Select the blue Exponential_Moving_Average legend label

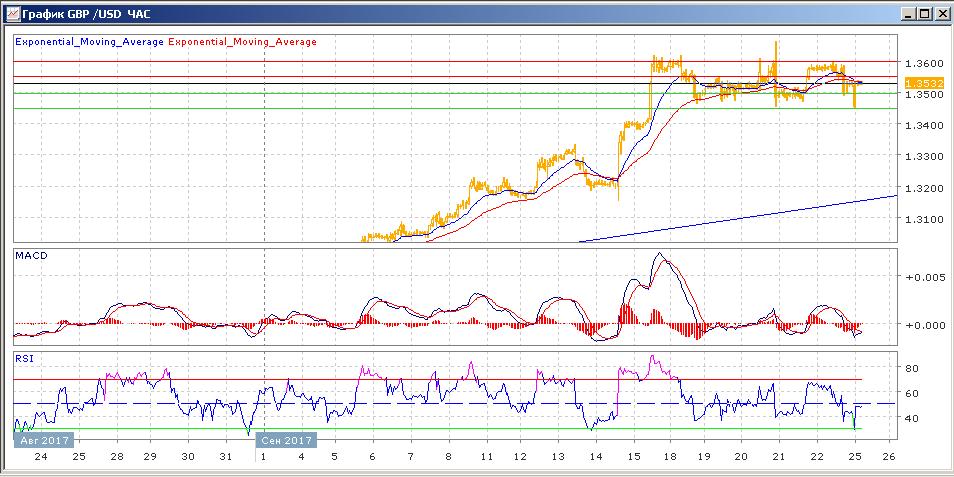pos(90,42)
